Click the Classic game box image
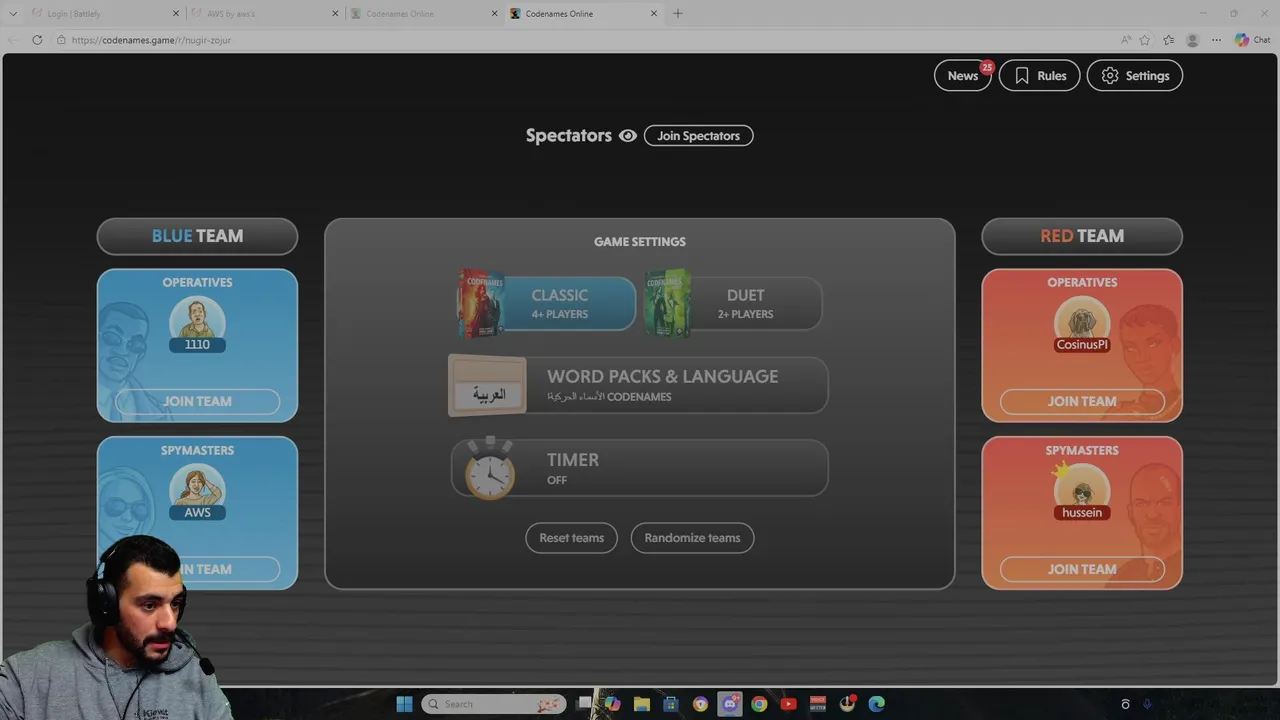 (x=481, y=303)
